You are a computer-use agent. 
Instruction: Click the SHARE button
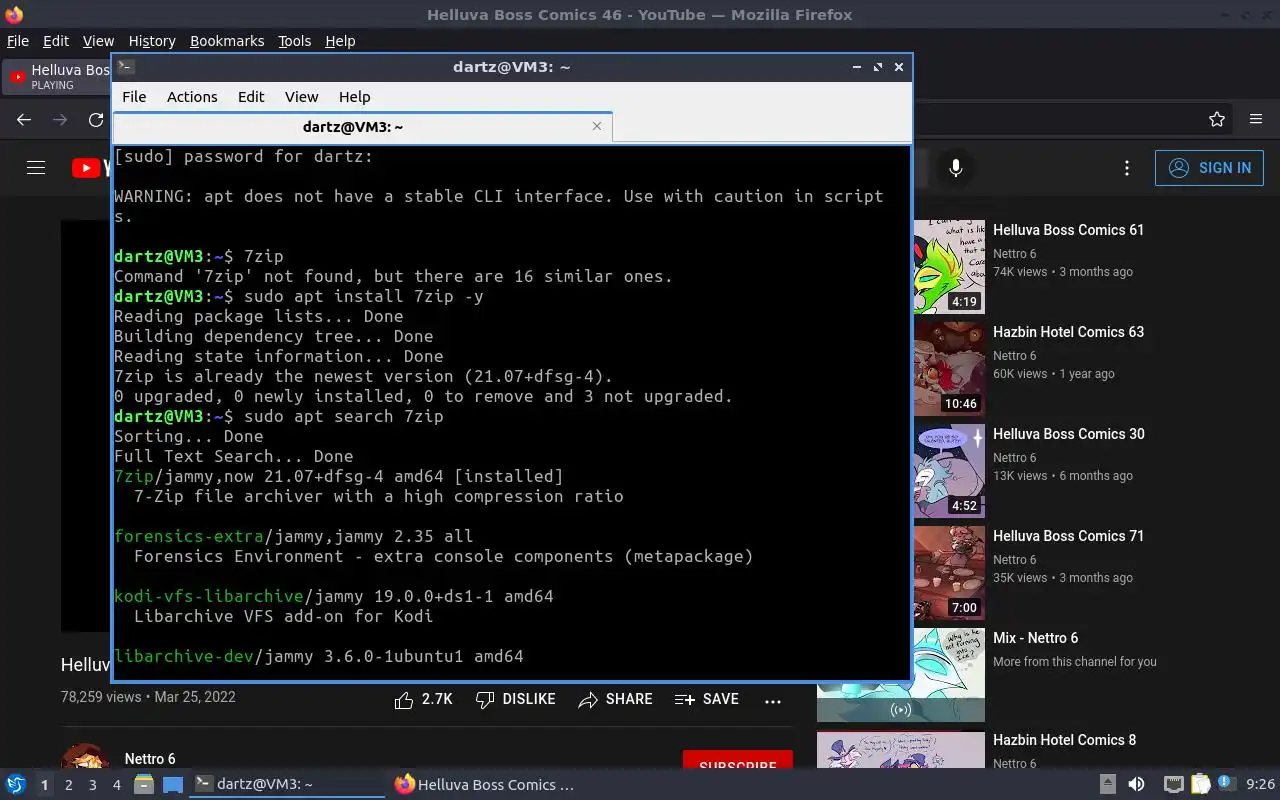(615, 700)
